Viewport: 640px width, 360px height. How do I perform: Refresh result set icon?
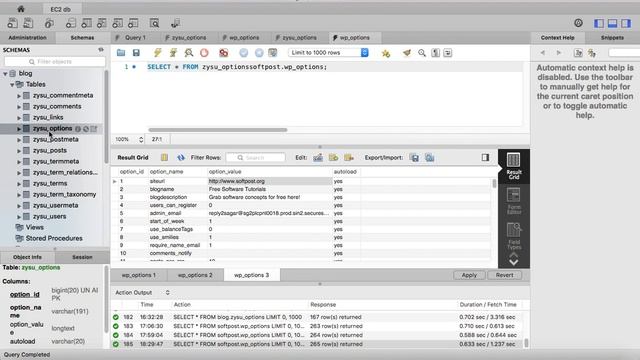click(181, 158)
